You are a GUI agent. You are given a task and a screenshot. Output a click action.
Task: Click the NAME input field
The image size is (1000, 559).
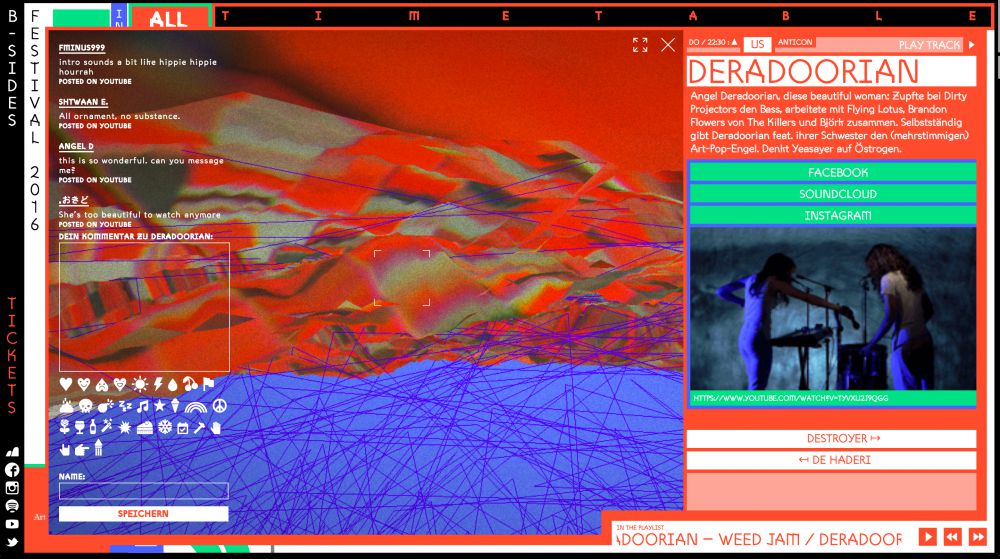pos(144,491)
